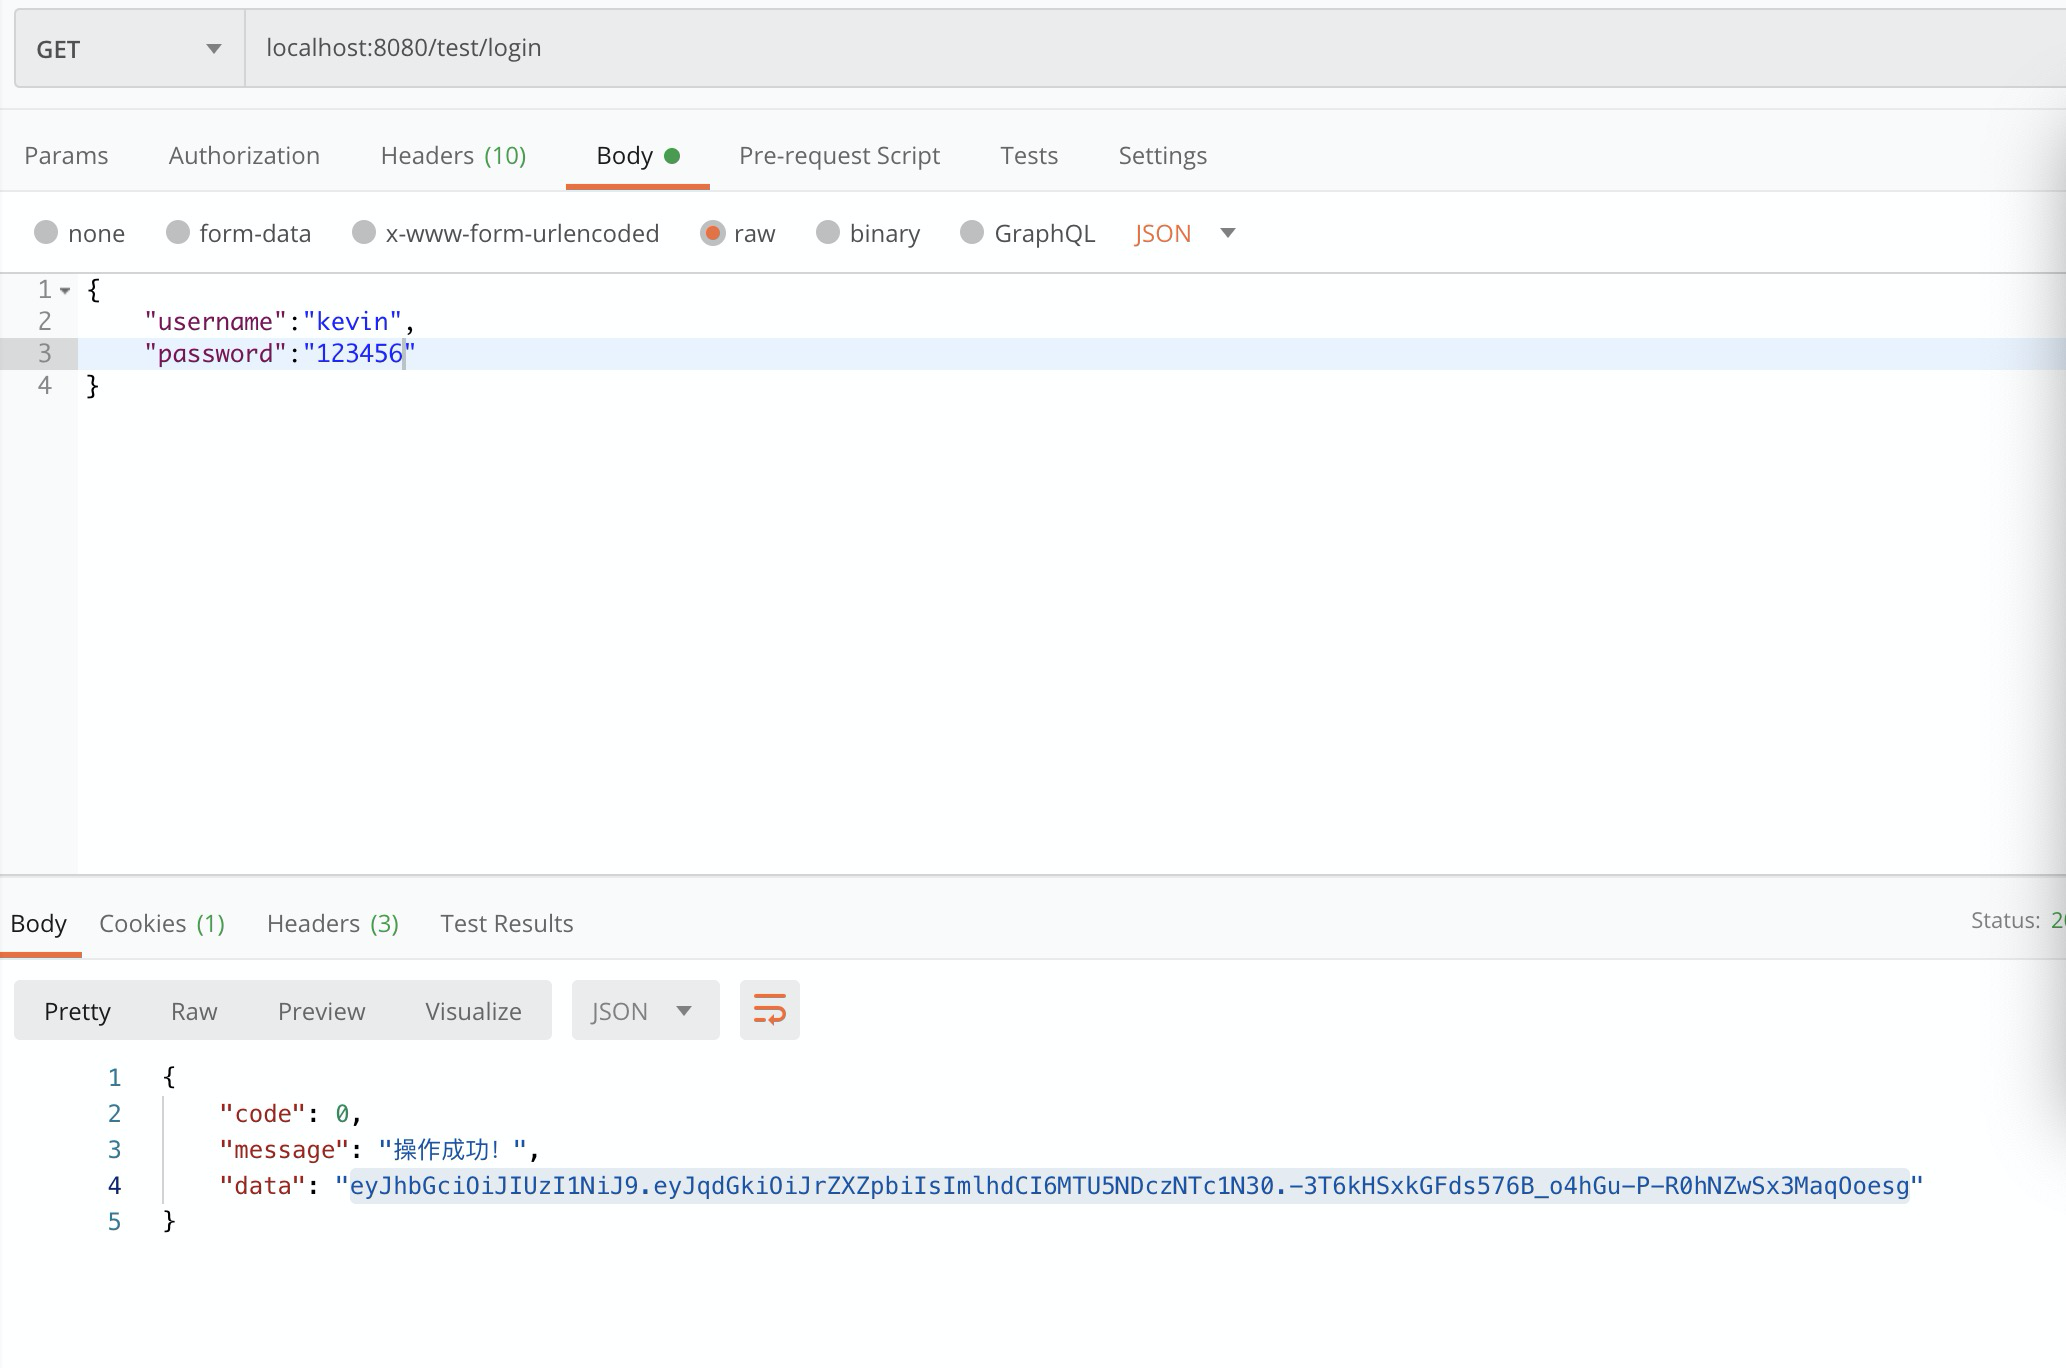2066x1368 pixels.
Task: Select the form-data radio option
Action: [178, 233]
